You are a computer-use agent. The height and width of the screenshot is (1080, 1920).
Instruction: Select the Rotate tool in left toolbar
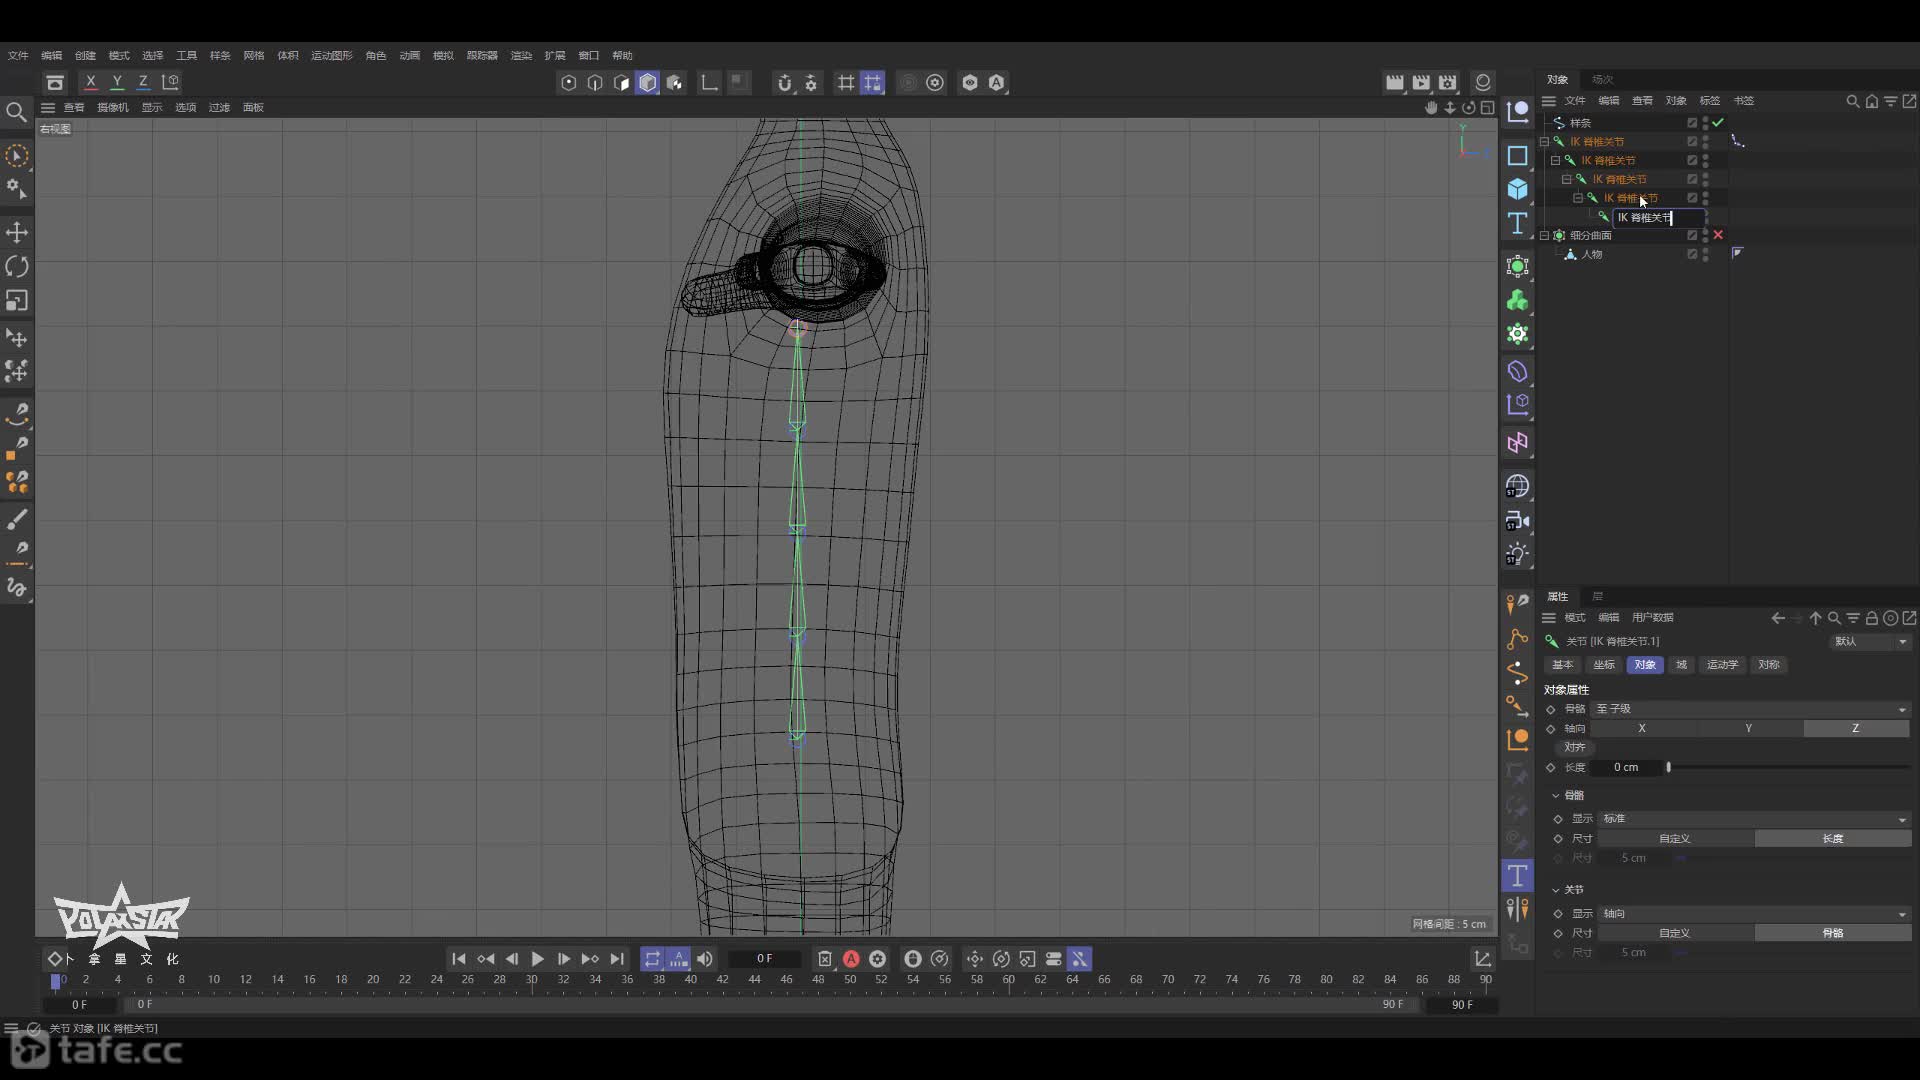(x=17, y=267)
